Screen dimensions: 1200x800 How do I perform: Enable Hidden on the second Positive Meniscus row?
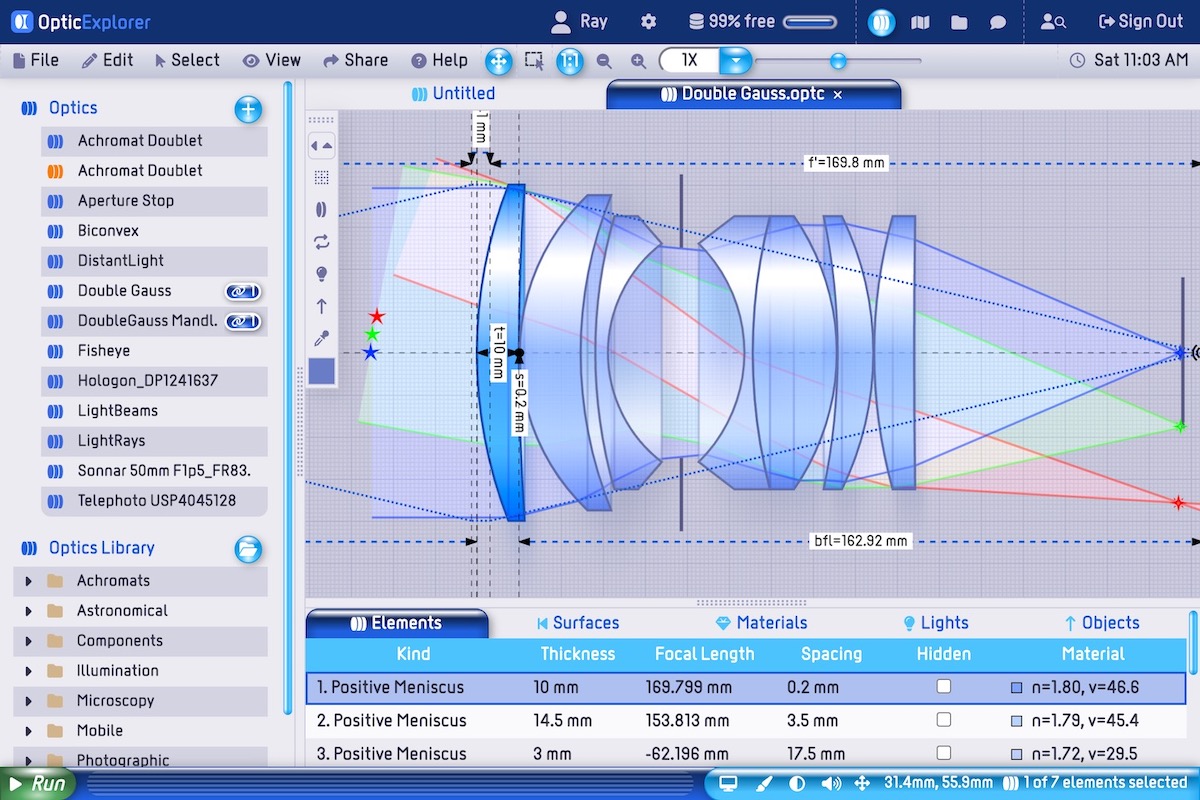tap(943, 720)
